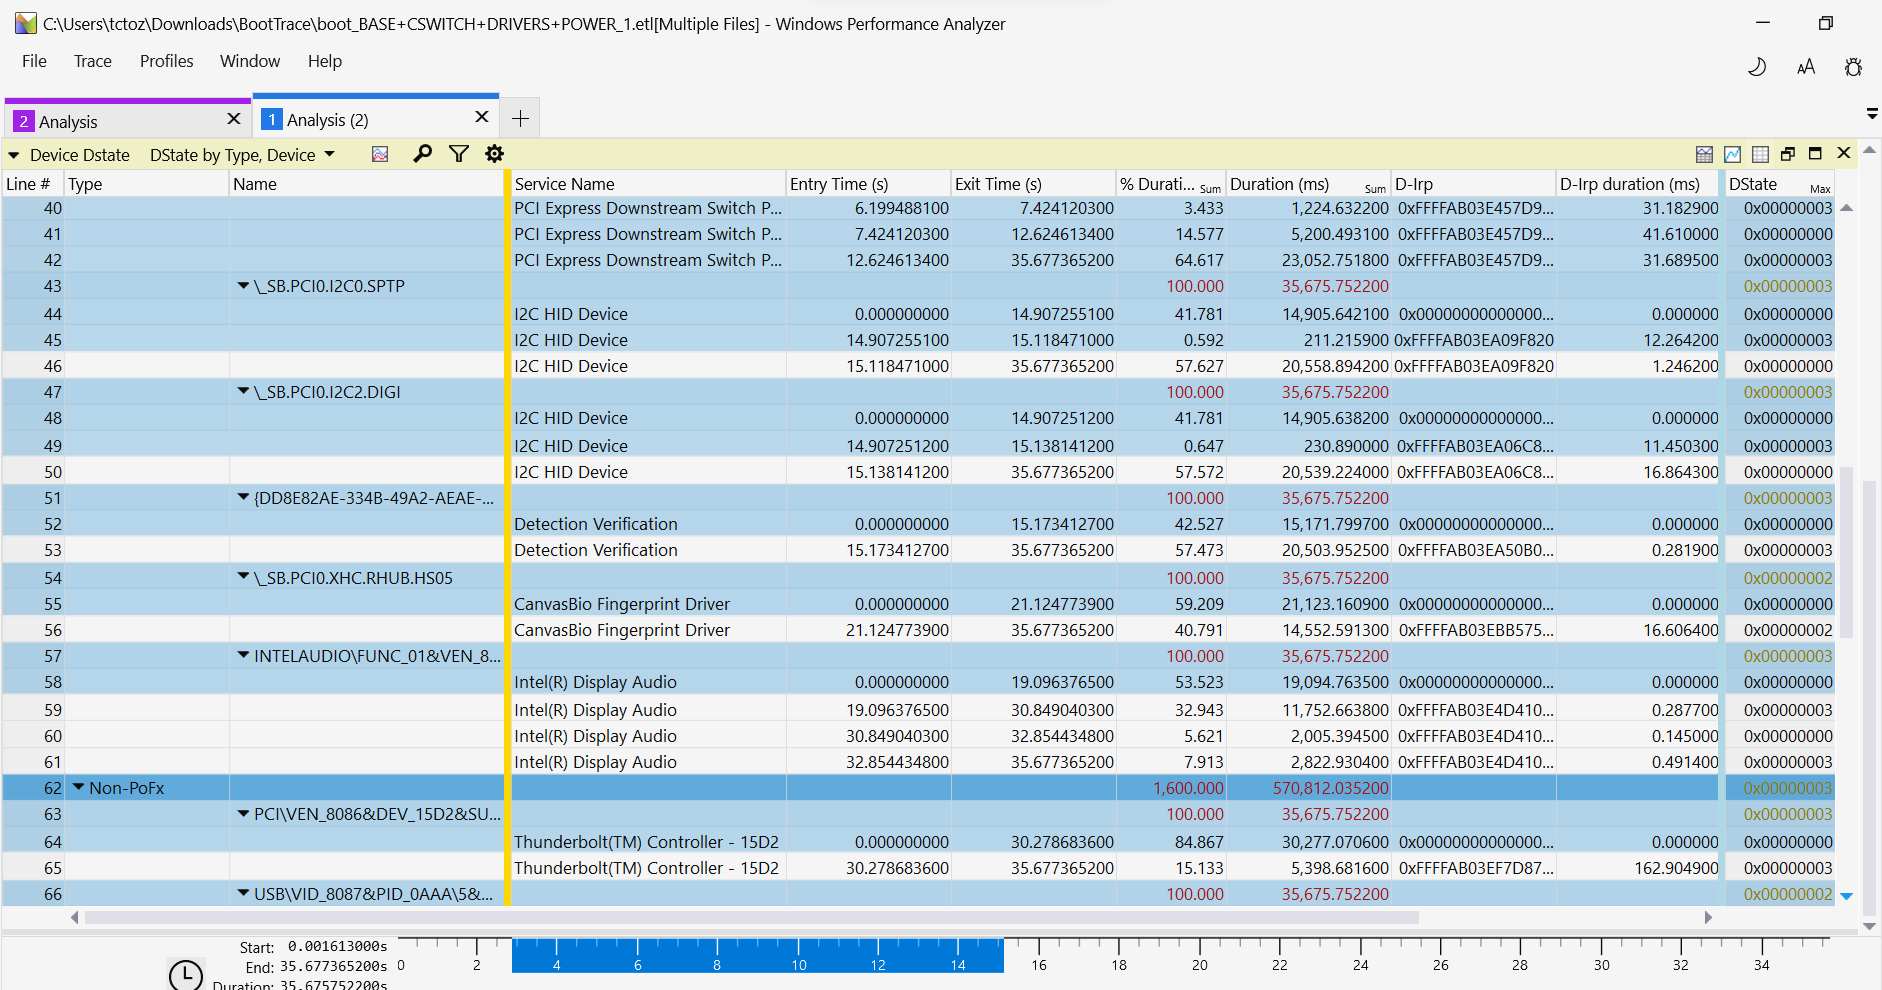Viewport: 1882px width, 990px height.
Task: Collapse the Device Dstate graph panel
Action: (14, 156)
